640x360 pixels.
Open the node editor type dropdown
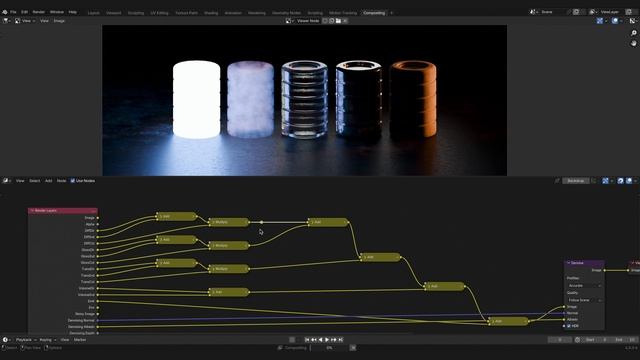[x=7, y=180]
